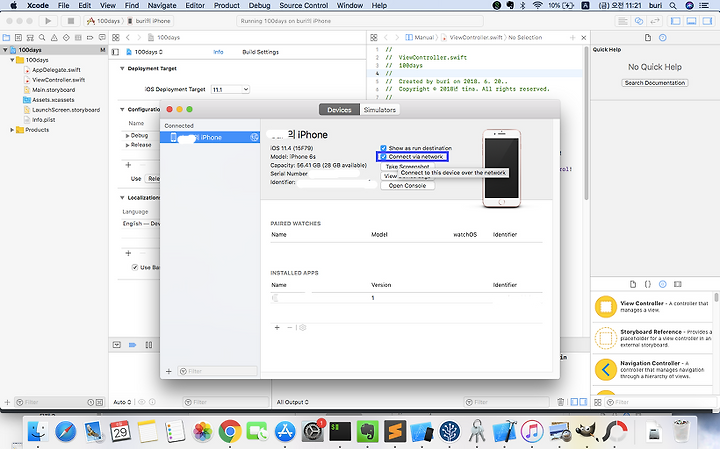
Task: Toggle the Utilities panel visibility button
Action: coord(707,21)
